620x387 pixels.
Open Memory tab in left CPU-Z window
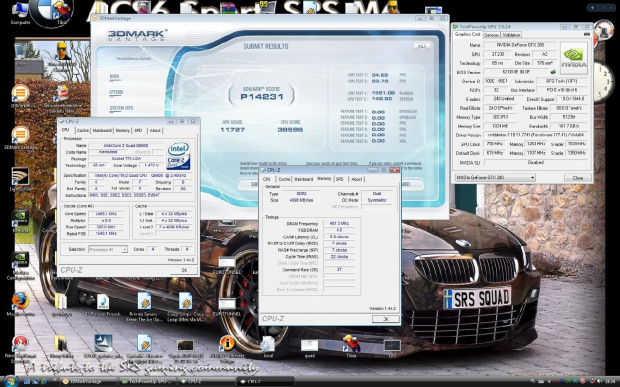click(x=123, y=130)
